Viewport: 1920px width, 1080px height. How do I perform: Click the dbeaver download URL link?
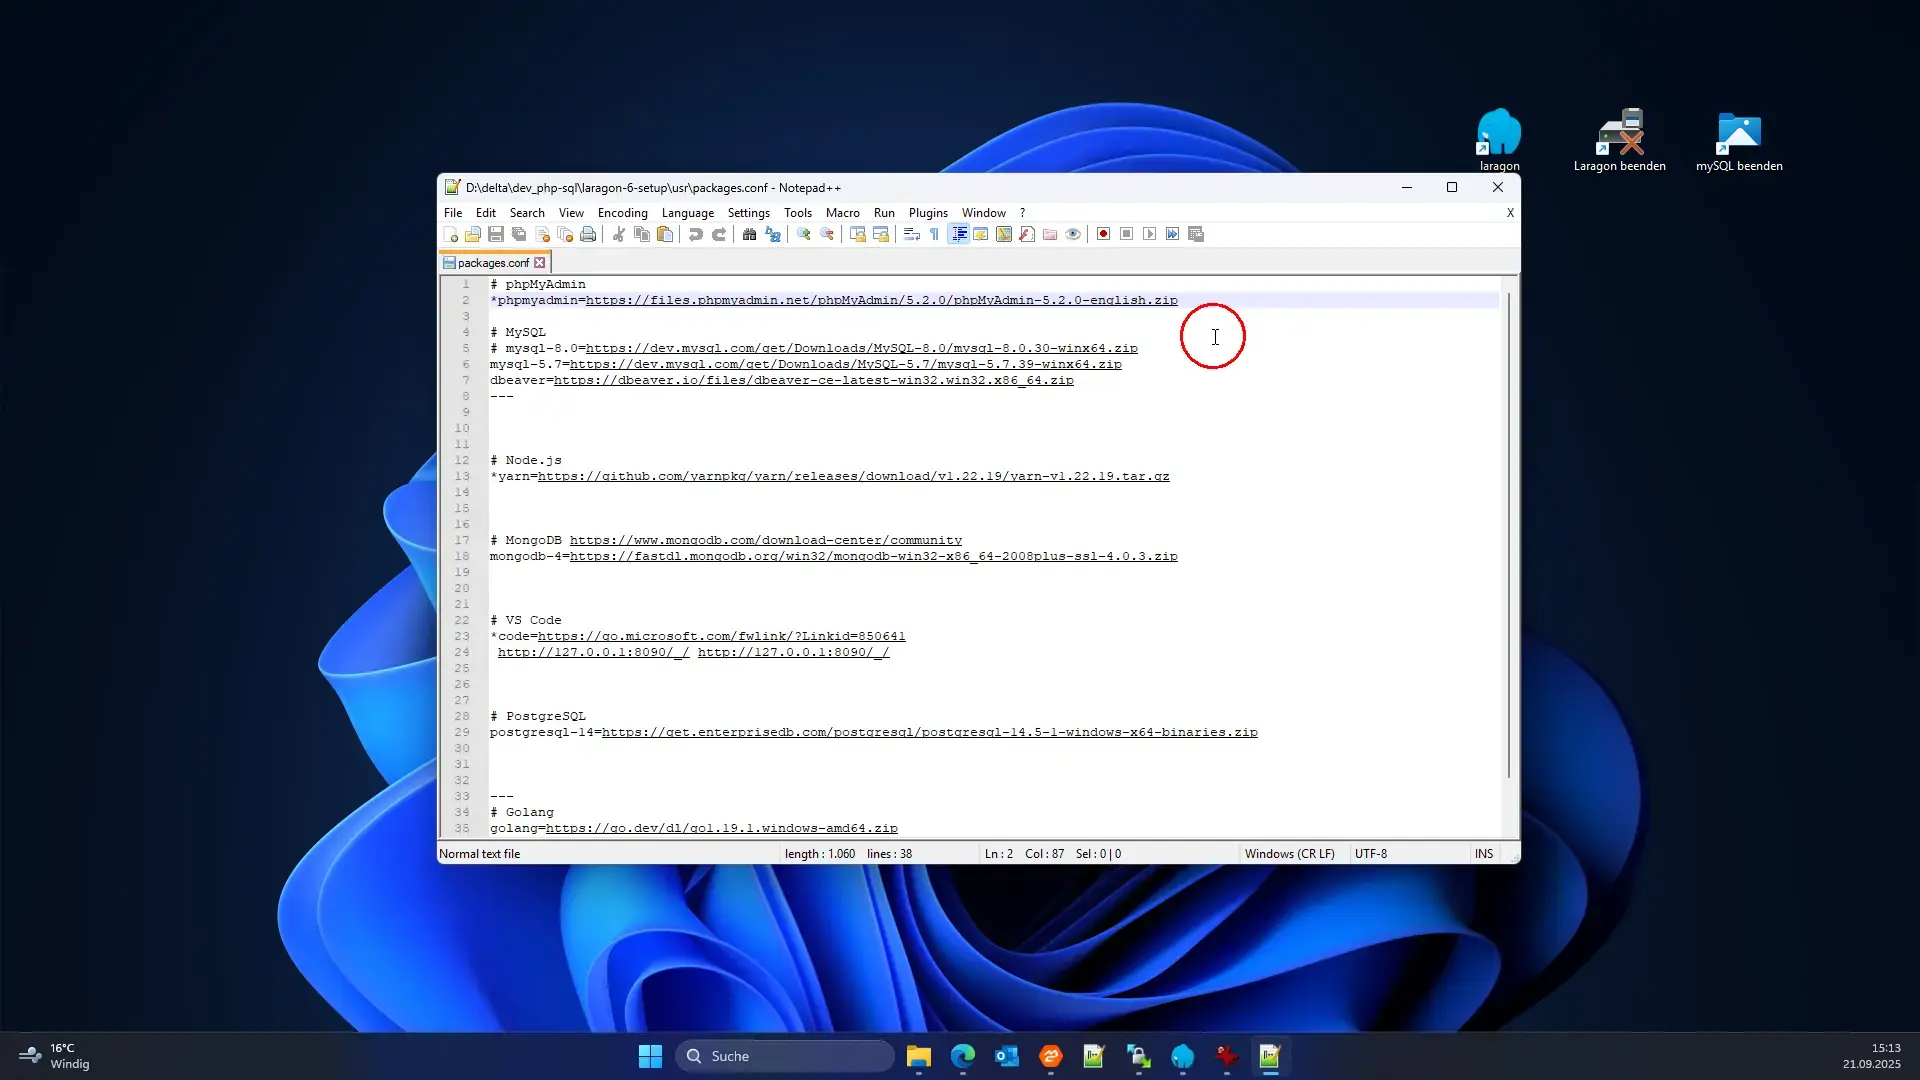[x=813, y=380]
